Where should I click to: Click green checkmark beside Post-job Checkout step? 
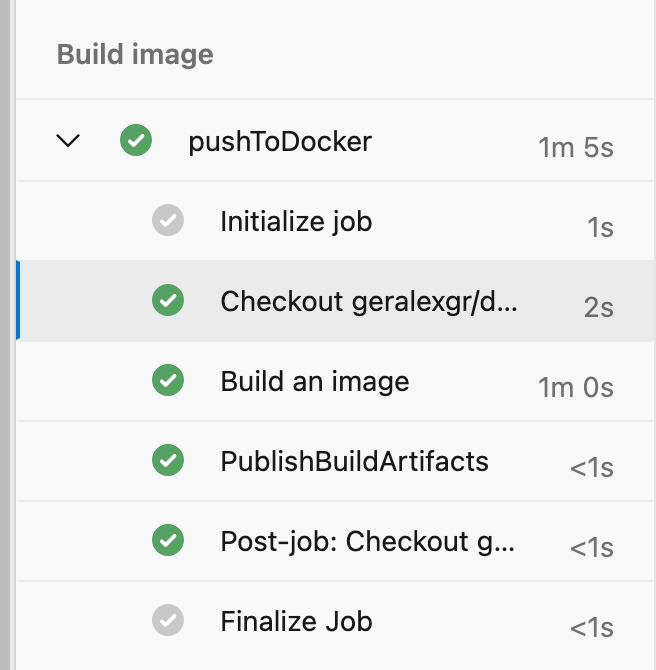tap(168, 541)
